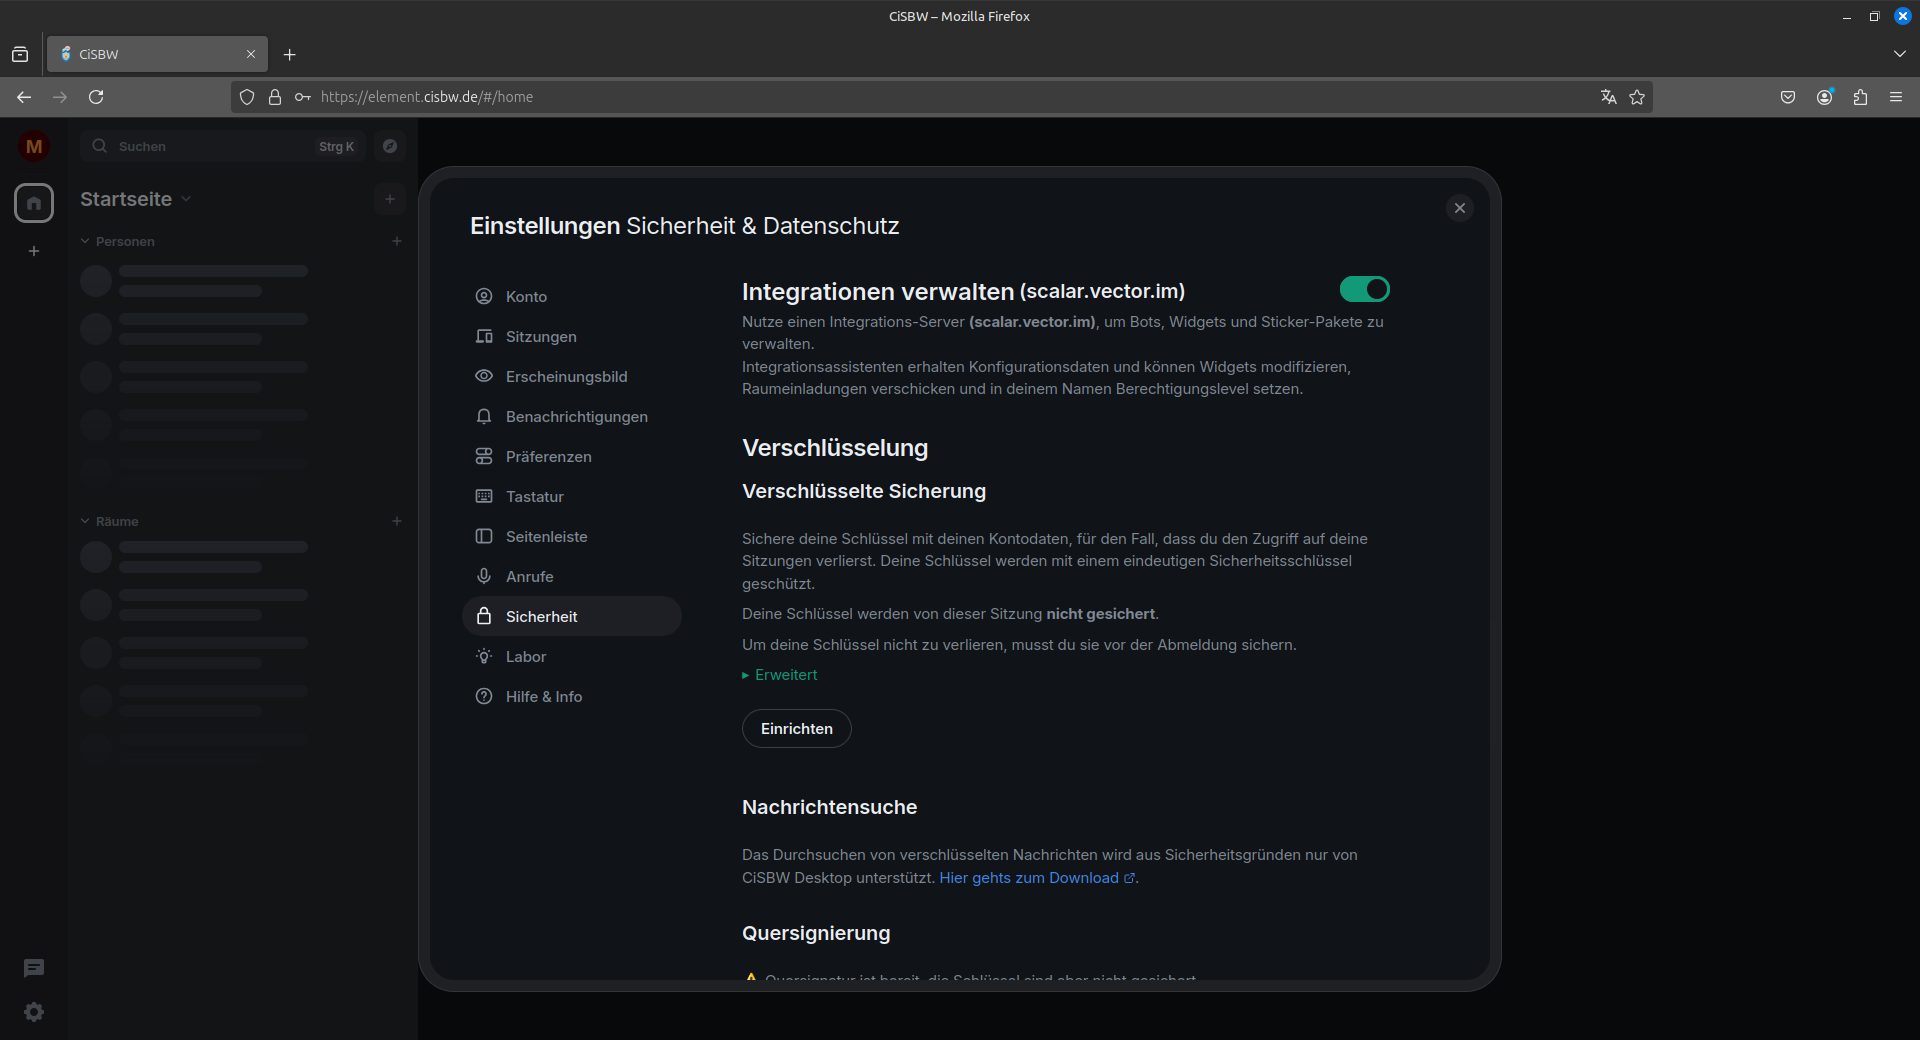Toggle the Integrationen verwalten switch
This screenshot has width=1920, height=1040.
click(1364, 290)
